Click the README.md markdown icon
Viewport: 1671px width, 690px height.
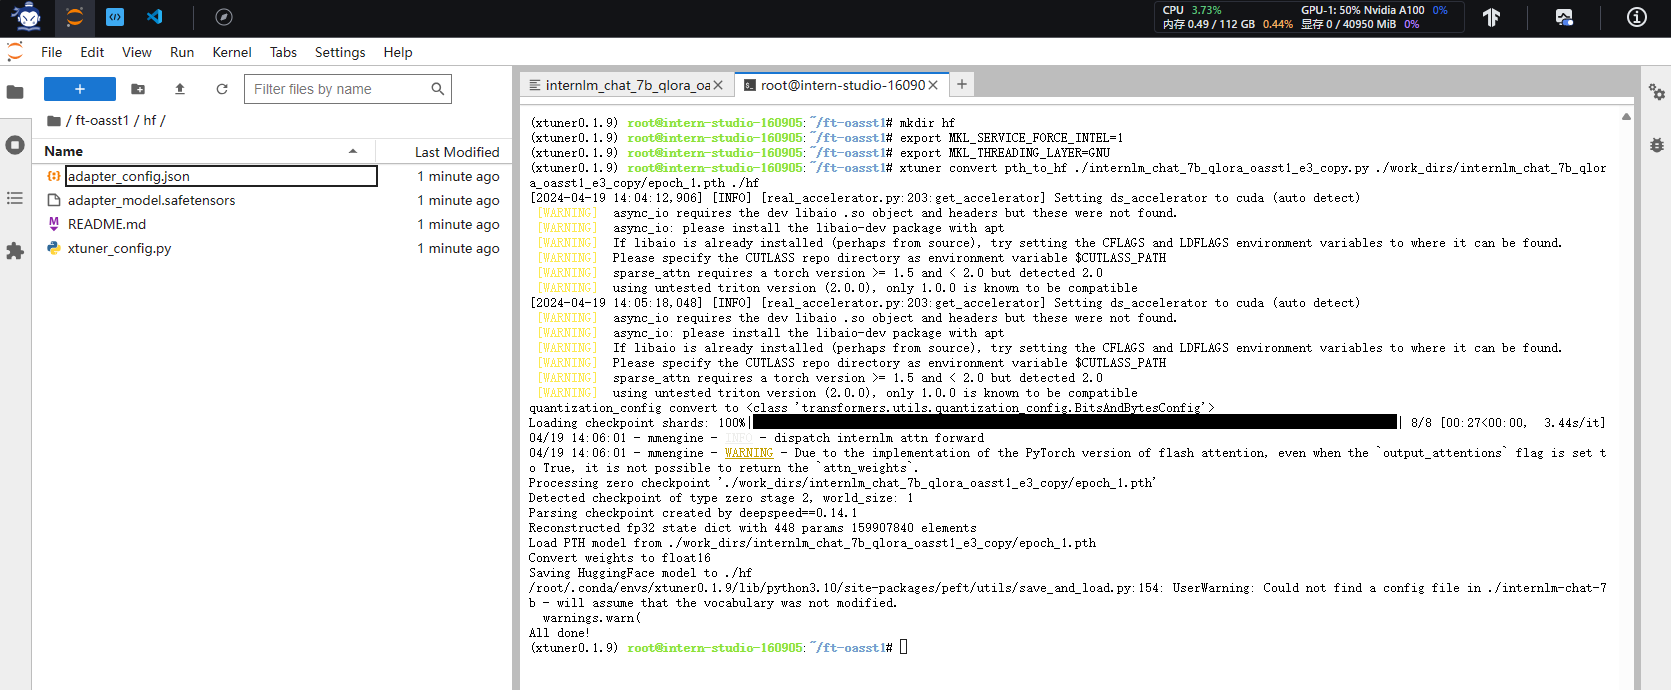coord(54,224)
